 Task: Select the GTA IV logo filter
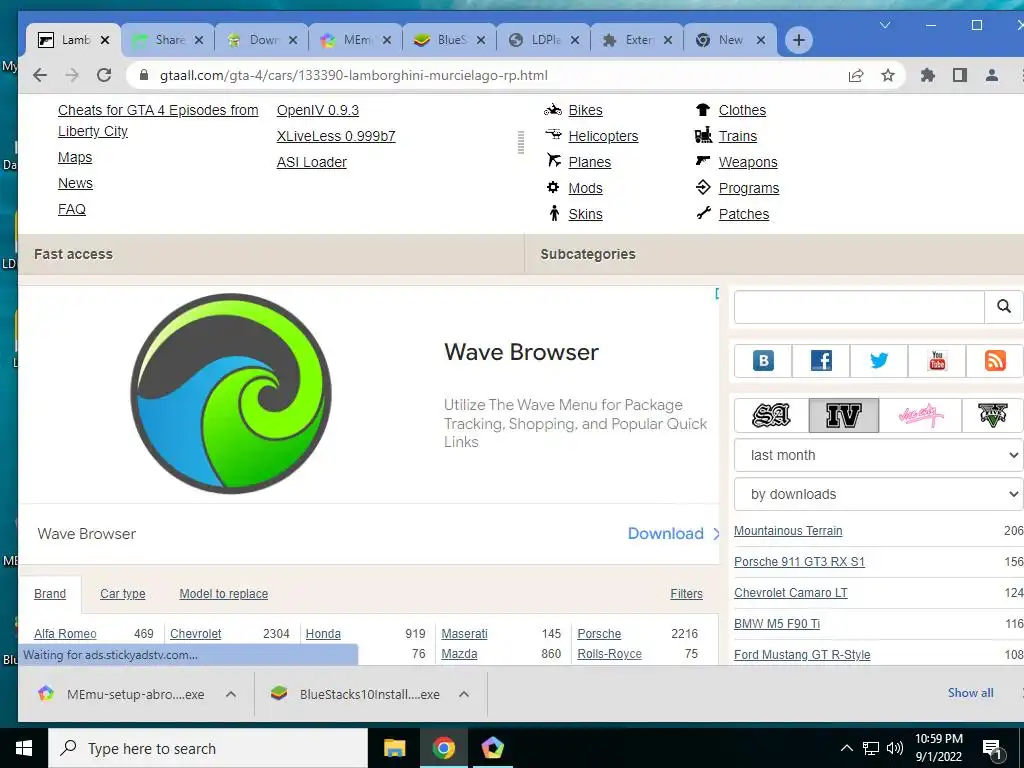click(844, 415)
